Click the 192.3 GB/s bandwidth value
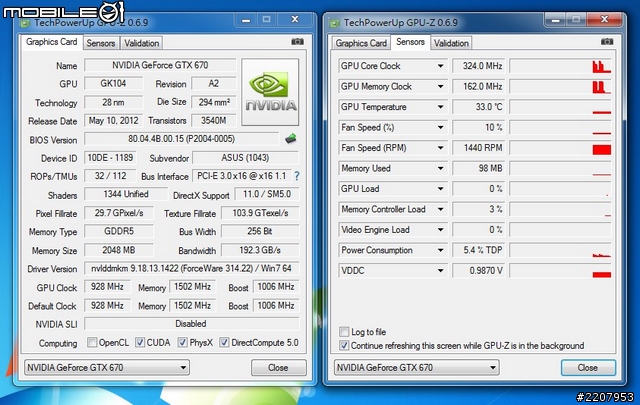 tap(260, 250)
